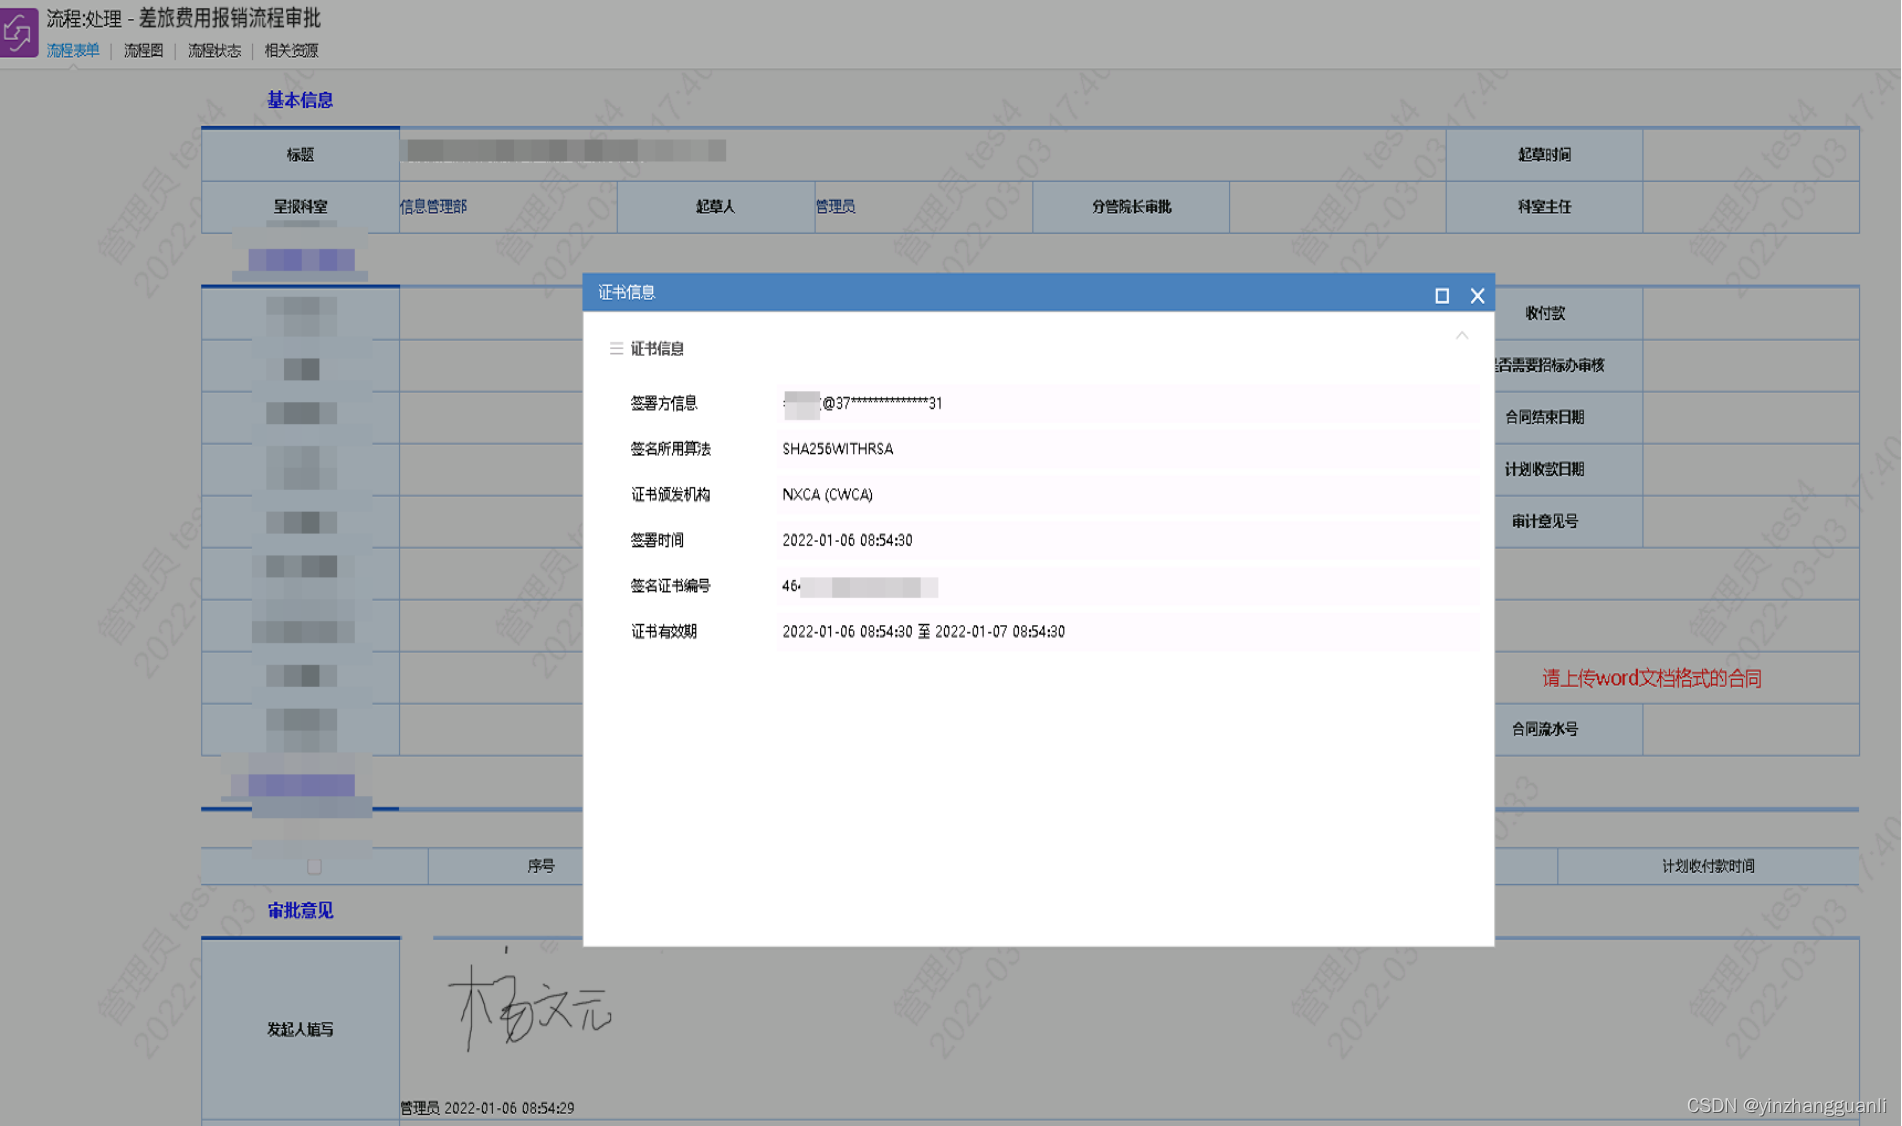Click the 发起人填写 label cell
The height and width of the screenshot is (1126, 1902).
pyautogui.click(x=300, y=1029)
